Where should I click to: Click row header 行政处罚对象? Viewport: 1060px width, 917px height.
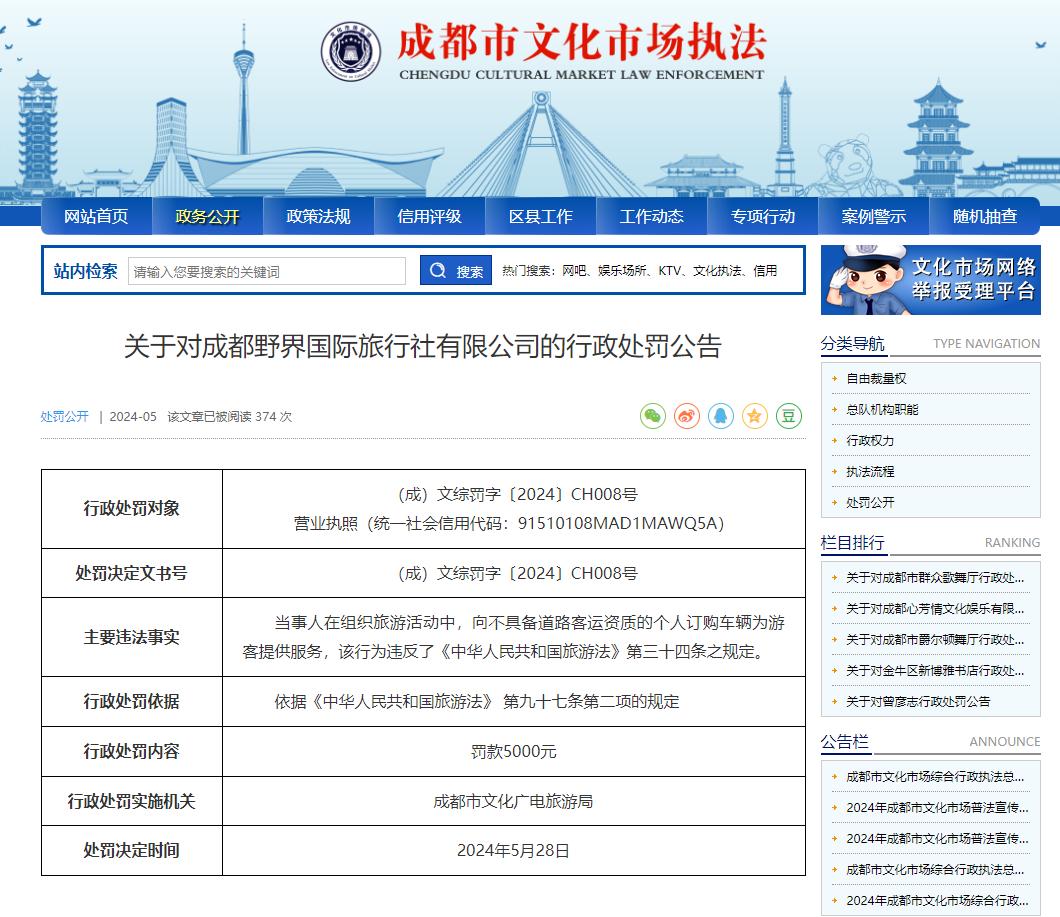(132, 509)
